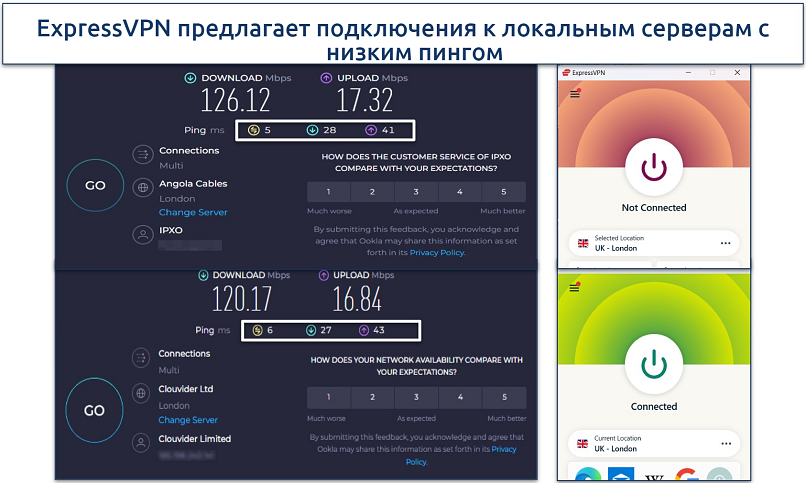
Task: Click the globe icon beside Angola Cables
Action: tap(141, 187)
